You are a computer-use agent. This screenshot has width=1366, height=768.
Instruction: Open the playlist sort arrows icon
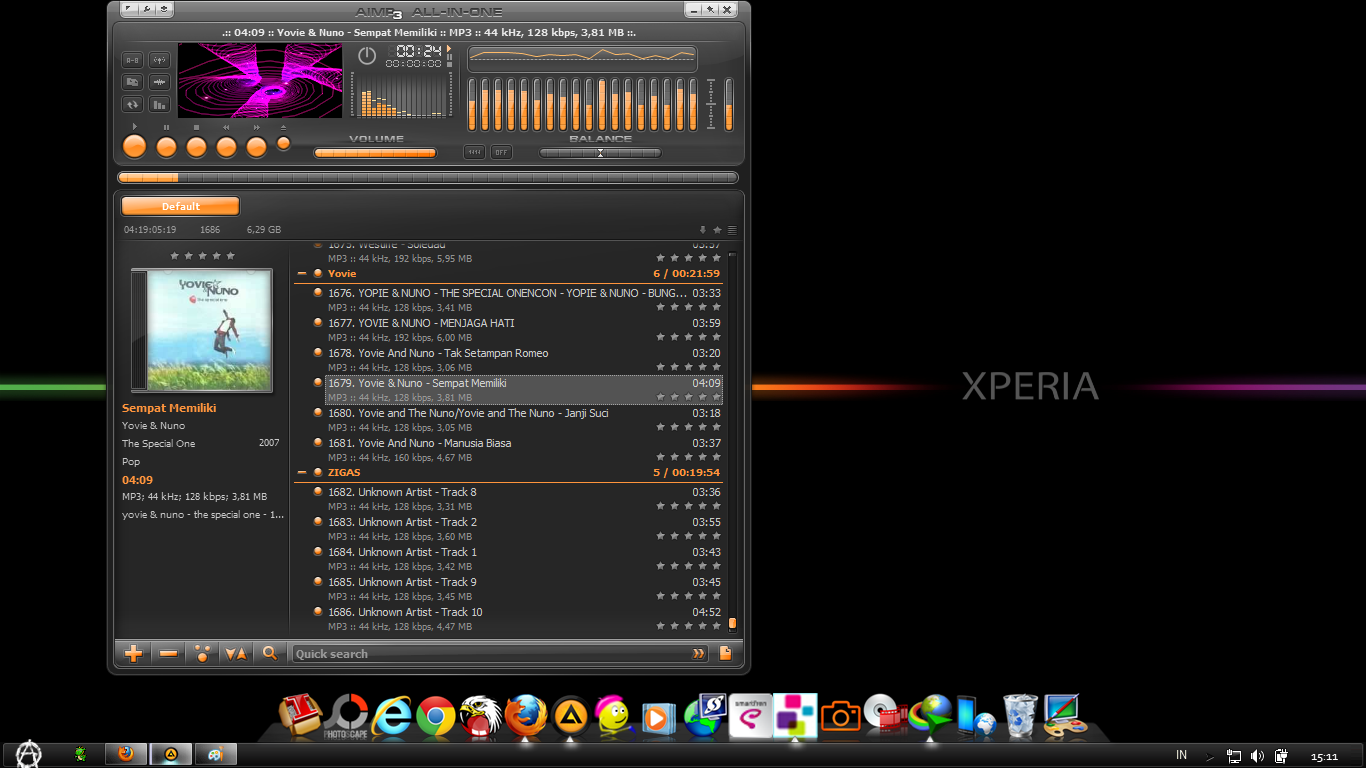236,654
